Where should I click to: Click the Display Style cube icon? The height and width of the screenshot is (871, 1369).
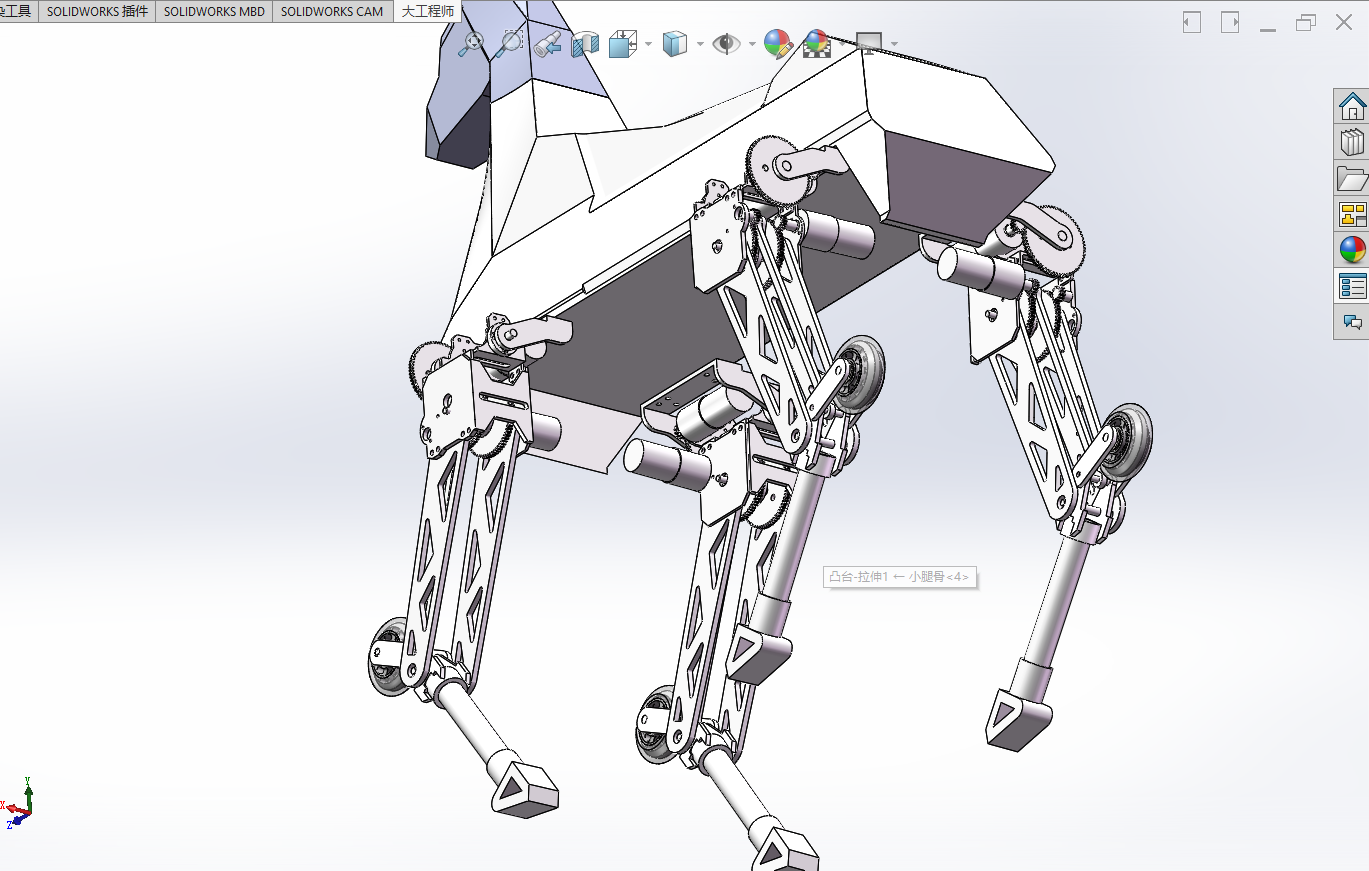click(675, 43)
